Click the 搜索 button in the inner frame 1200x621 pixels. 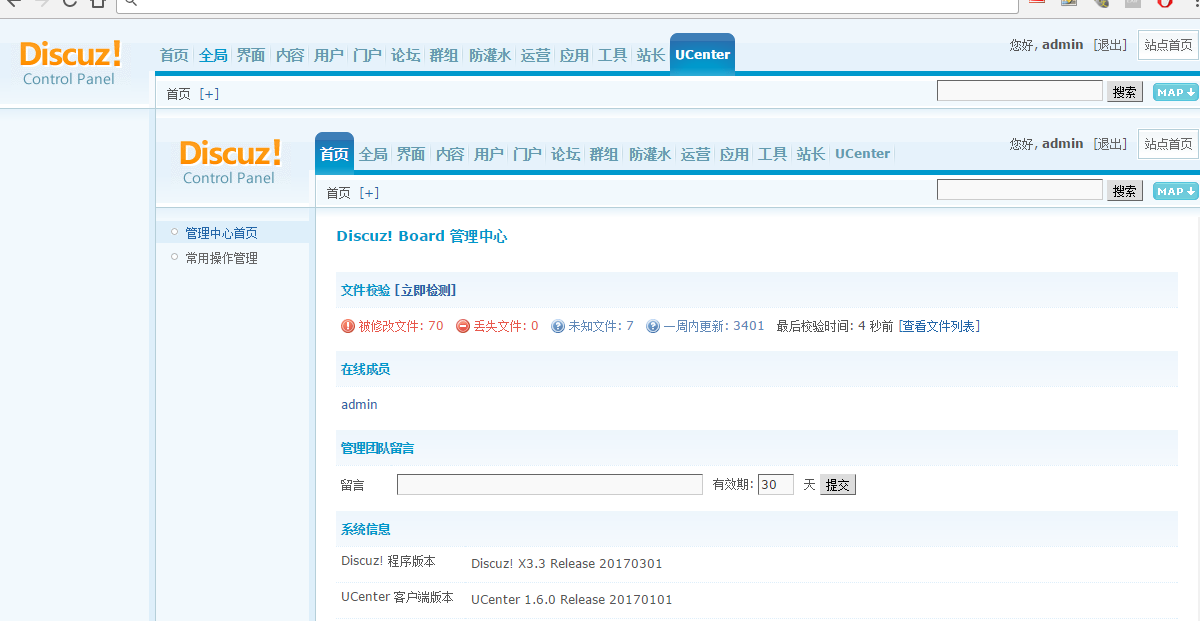(x=1125, y=191)
